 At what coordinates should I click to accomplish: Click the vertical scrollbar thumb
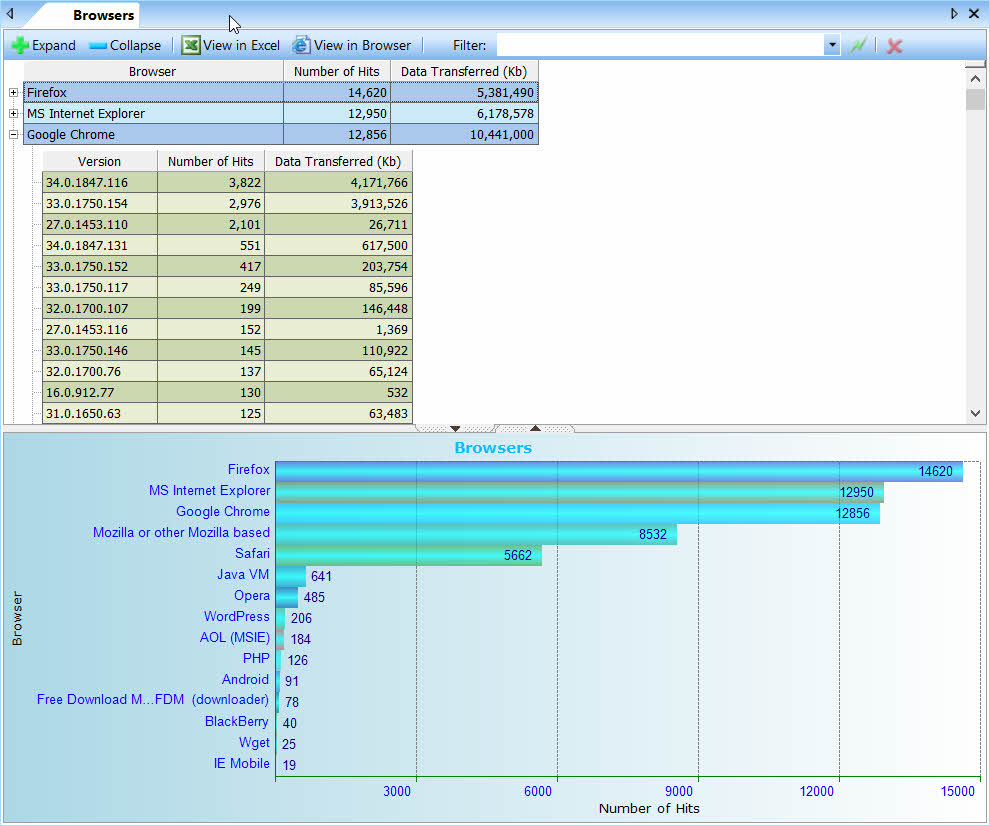click(x=975, y=99)
